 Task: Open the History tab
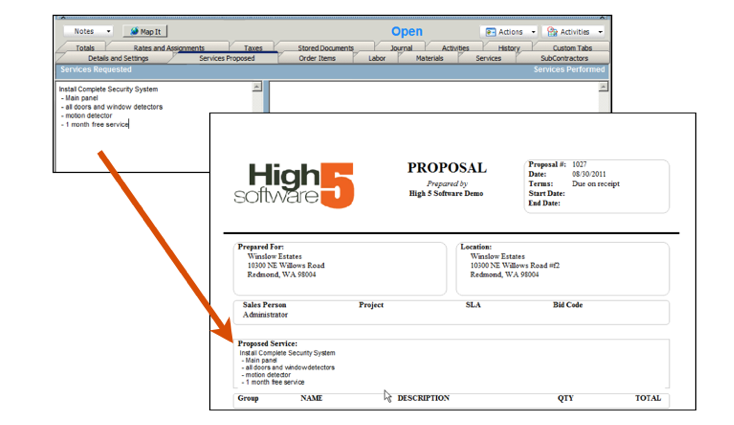(x=509, y=48)
